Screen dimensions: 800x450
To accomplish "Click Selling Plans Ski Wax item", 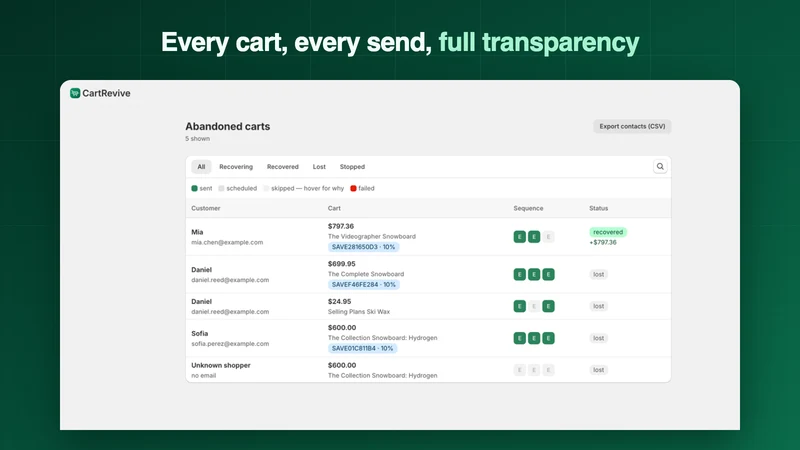I will (x=359, y=312).
